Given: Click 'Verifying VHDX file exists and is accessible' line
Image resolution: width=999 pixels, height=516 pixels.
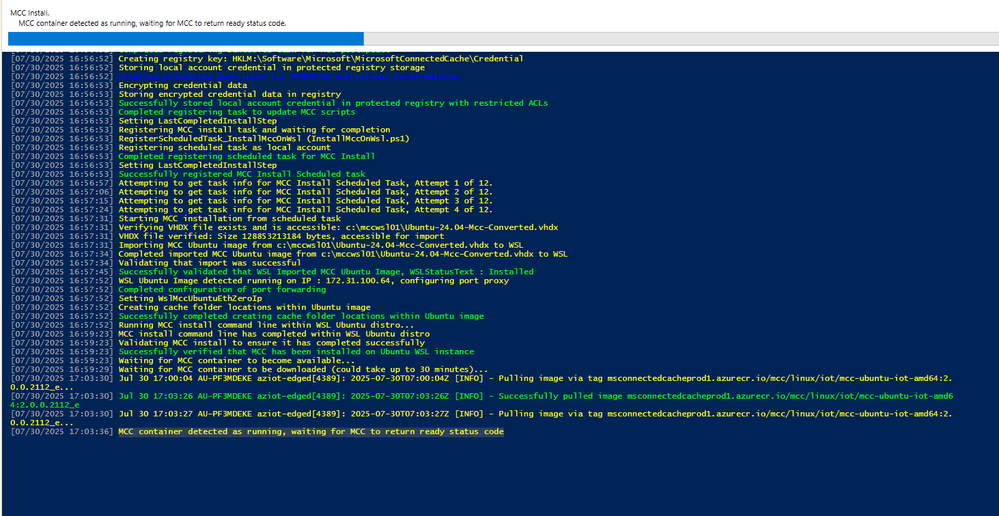Looking at the screenshot, I should click(x=340, y=228).
